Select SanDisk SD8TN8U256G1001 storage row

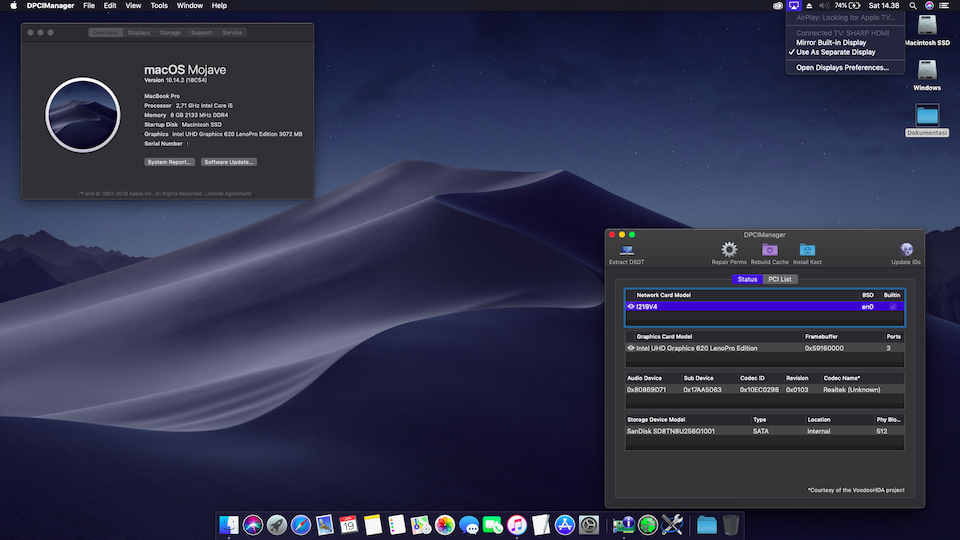coord(765,431)
